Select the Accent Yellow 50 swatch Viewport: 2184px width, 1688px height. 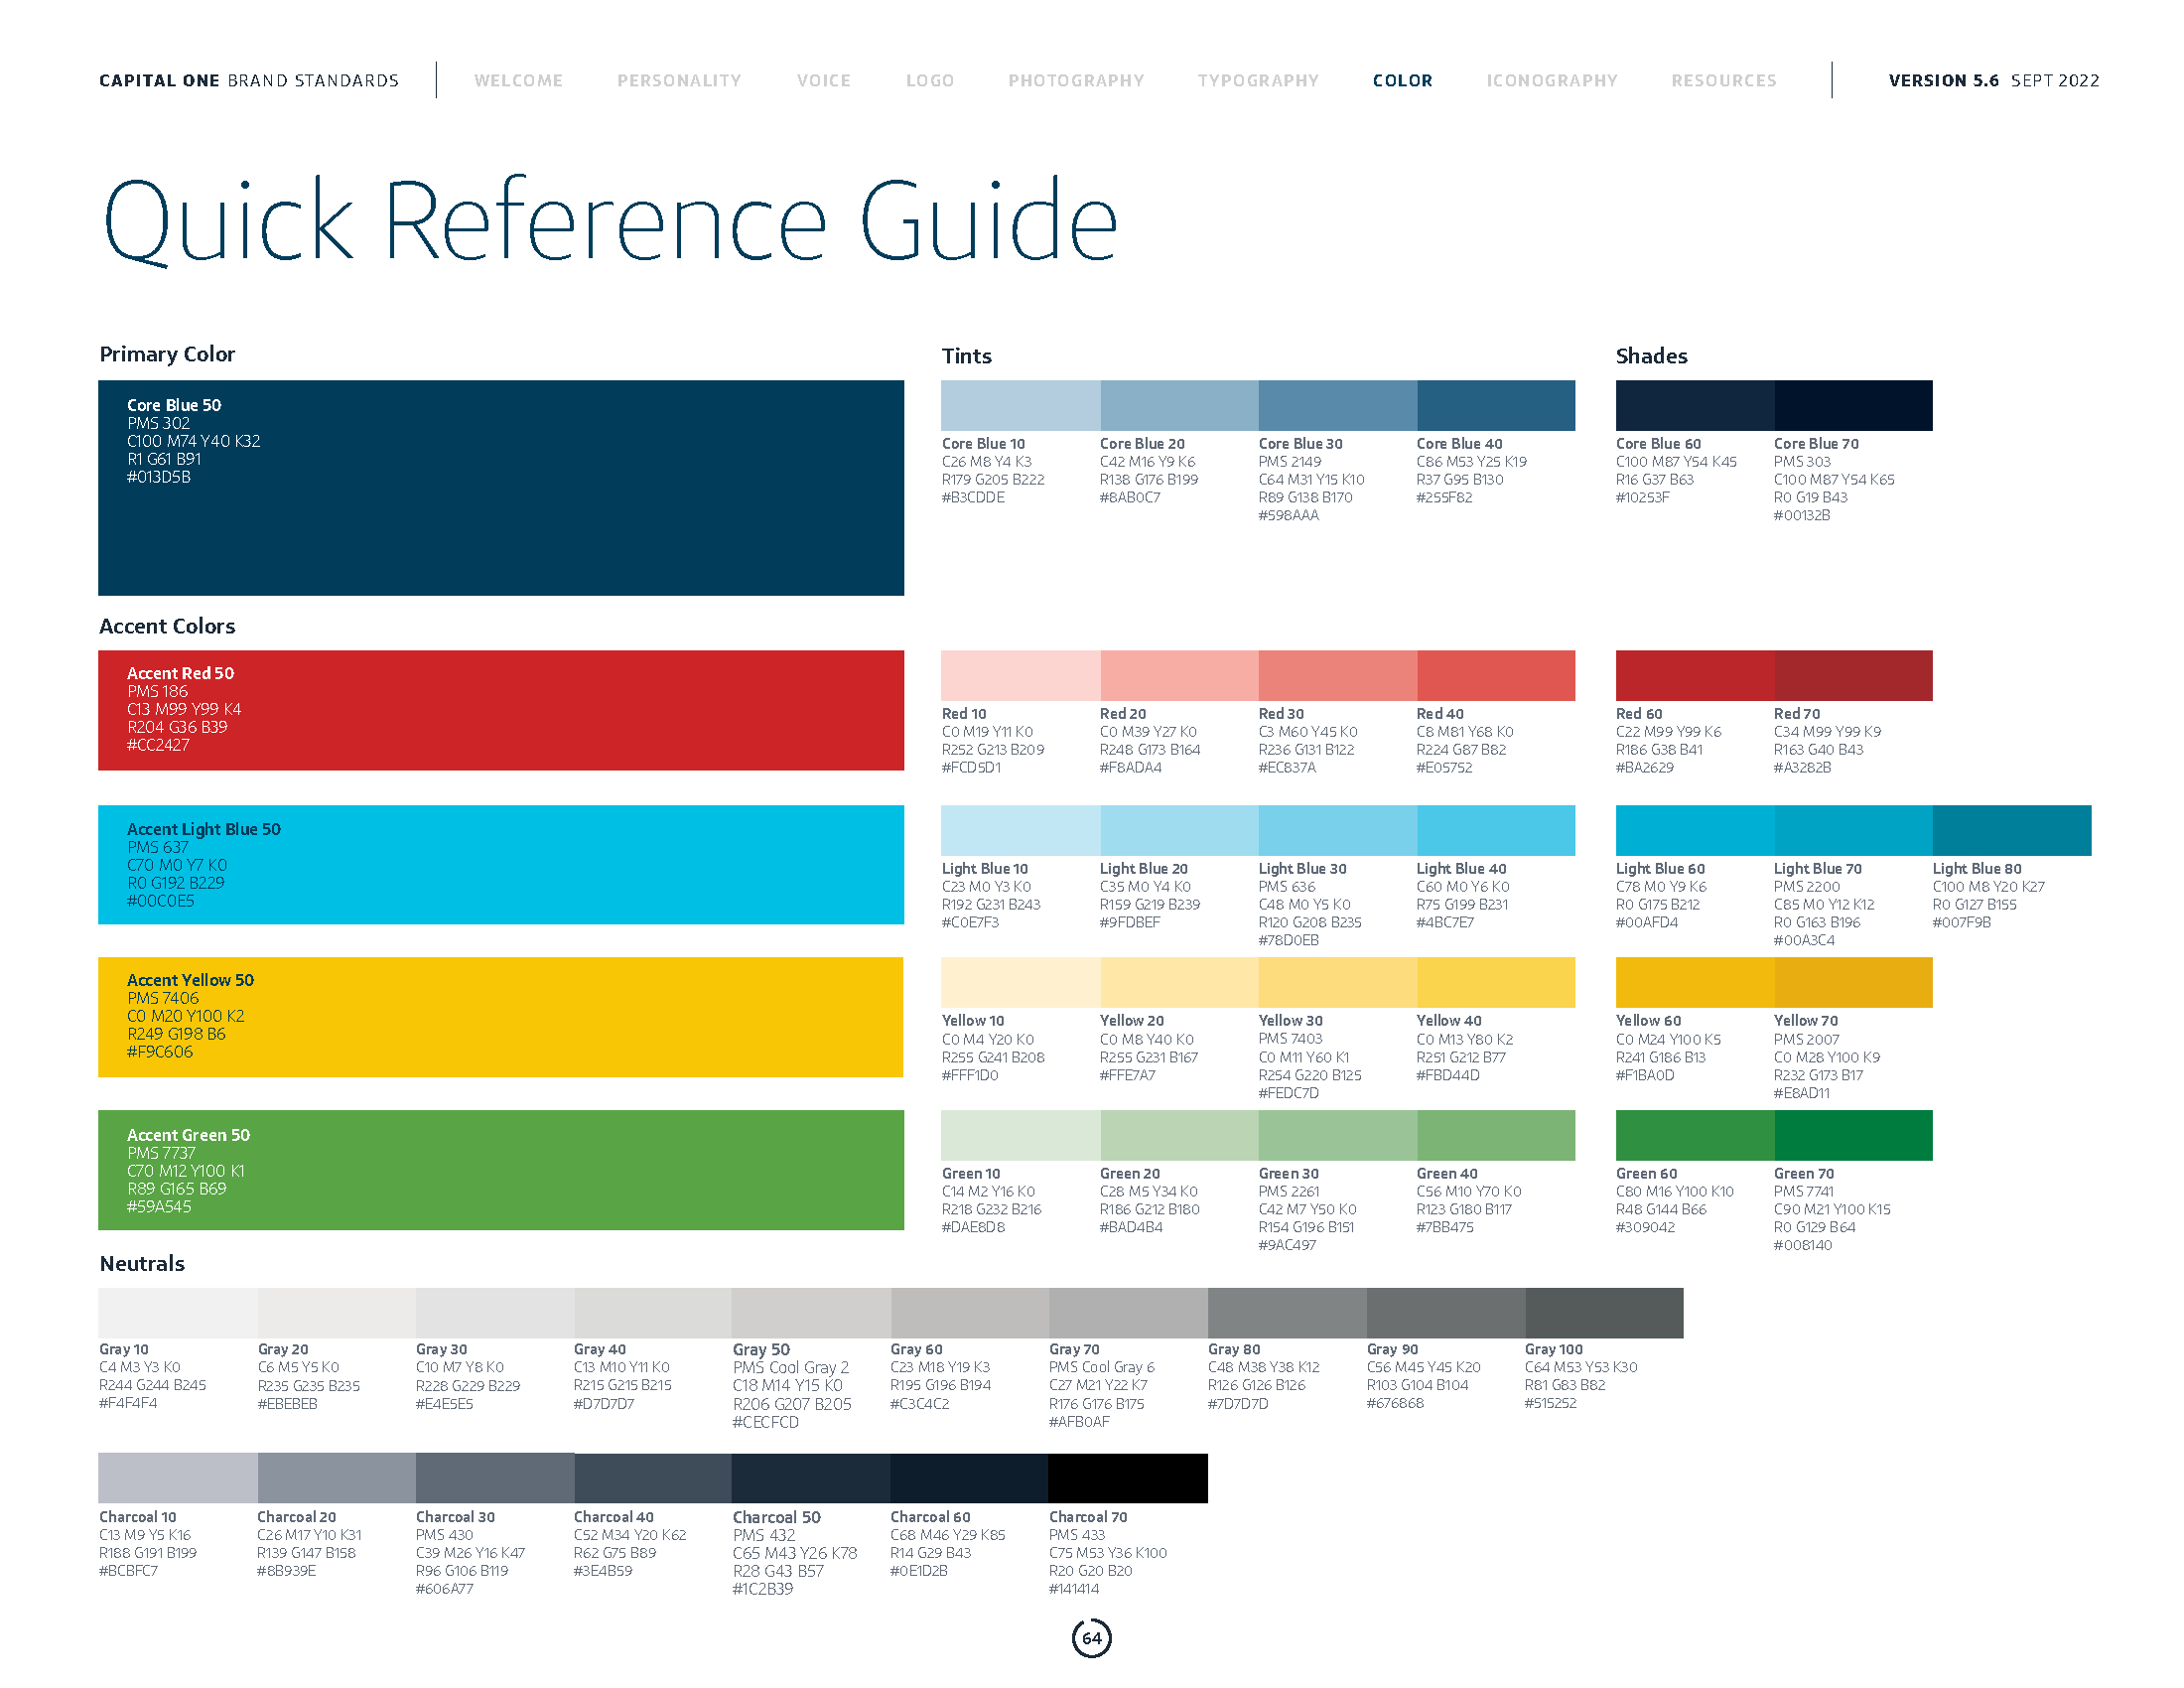[x=501, y=1017]
